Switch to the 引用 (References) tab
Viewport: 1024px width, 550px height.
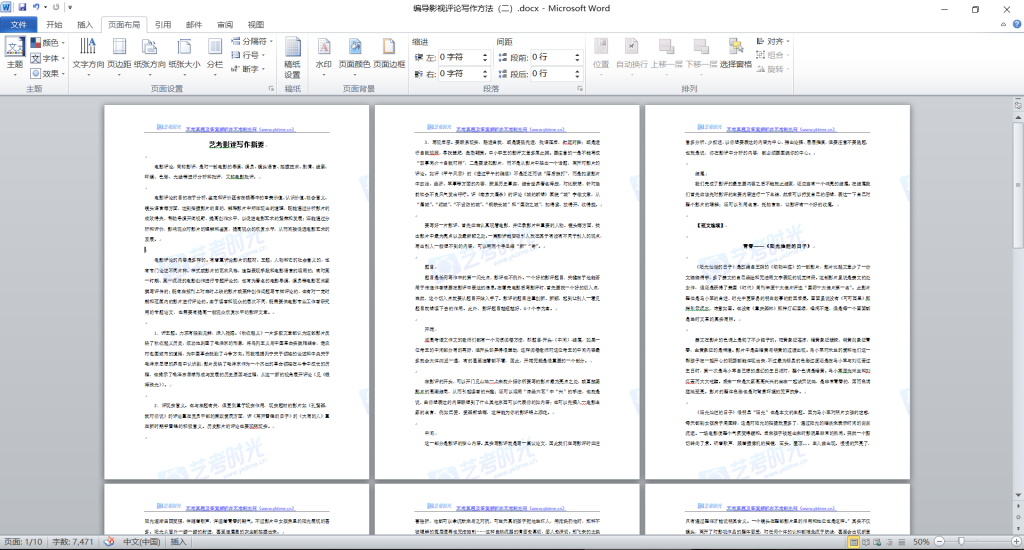(x=163, y=24)
